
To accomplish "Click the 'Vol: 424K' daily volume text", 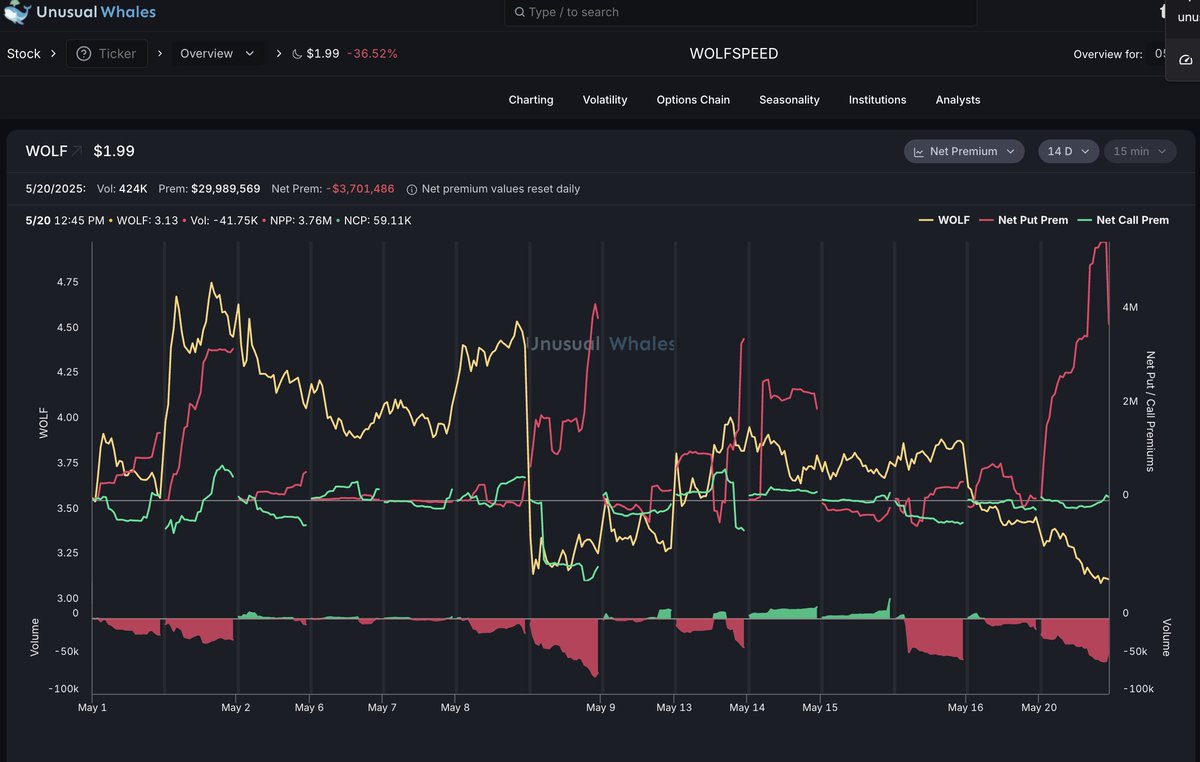I will [123, 189].
